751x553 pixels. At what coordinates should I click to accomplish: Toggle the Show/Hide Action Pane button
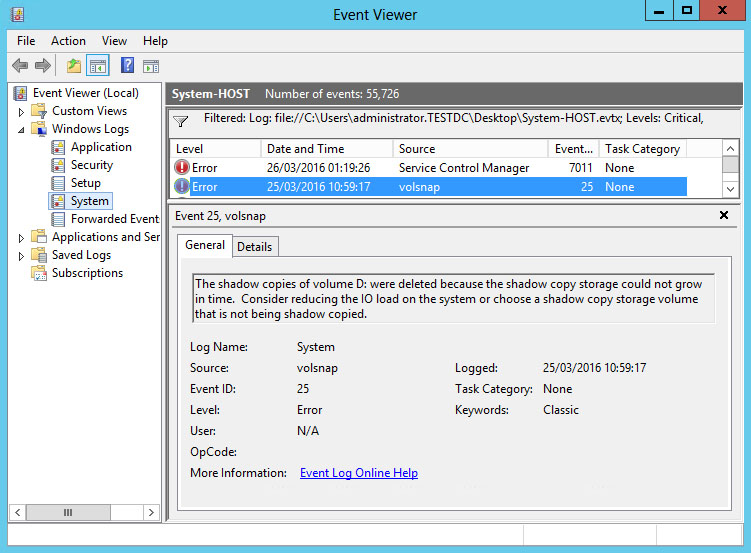[x=151, y=66]
